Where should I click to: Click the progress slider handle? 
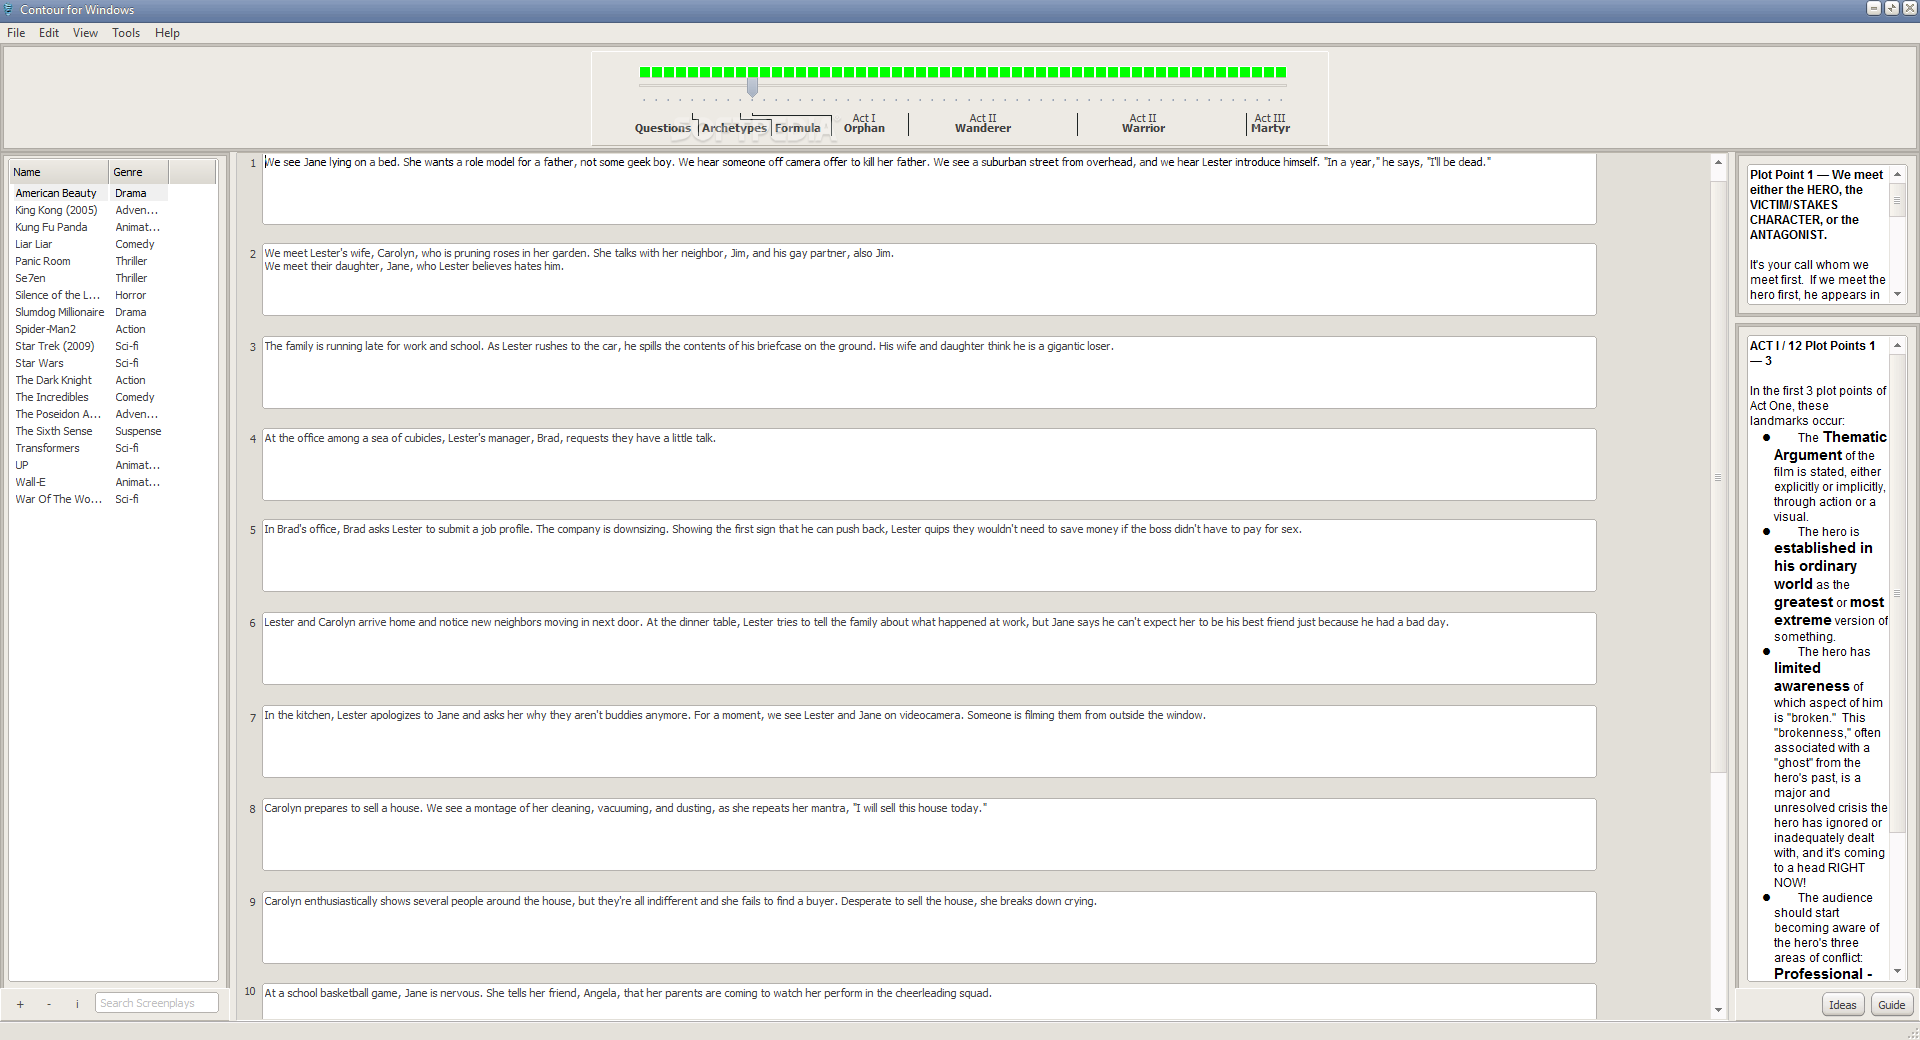tap(752, 88)
